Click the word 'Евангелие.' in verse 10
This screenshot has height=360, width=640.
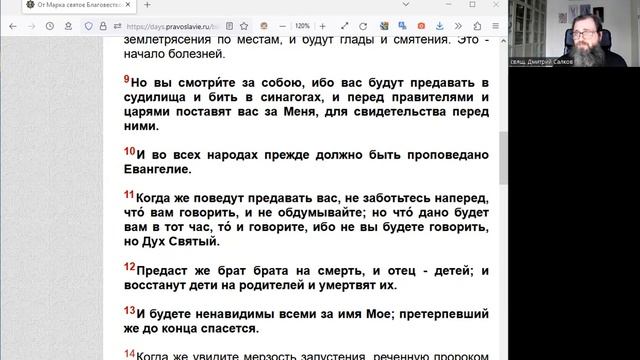(158, 169)
